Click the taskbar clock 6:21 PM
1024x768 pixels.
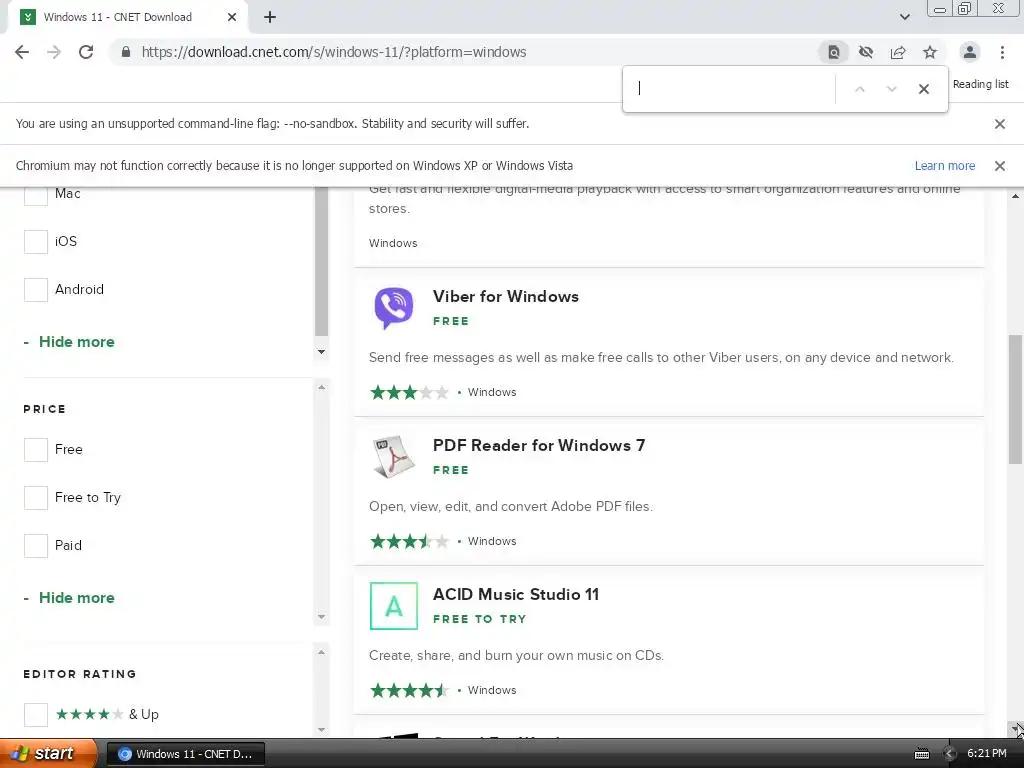(x=986, y=754)
